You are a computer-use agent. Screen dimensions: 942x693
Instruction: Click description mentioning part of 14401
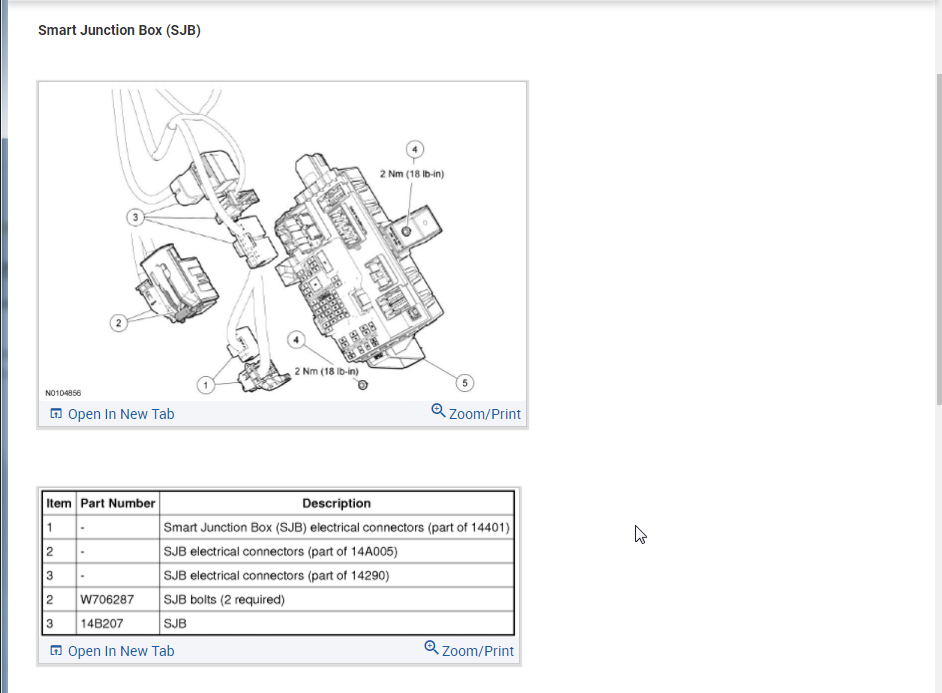click(336, 527)
